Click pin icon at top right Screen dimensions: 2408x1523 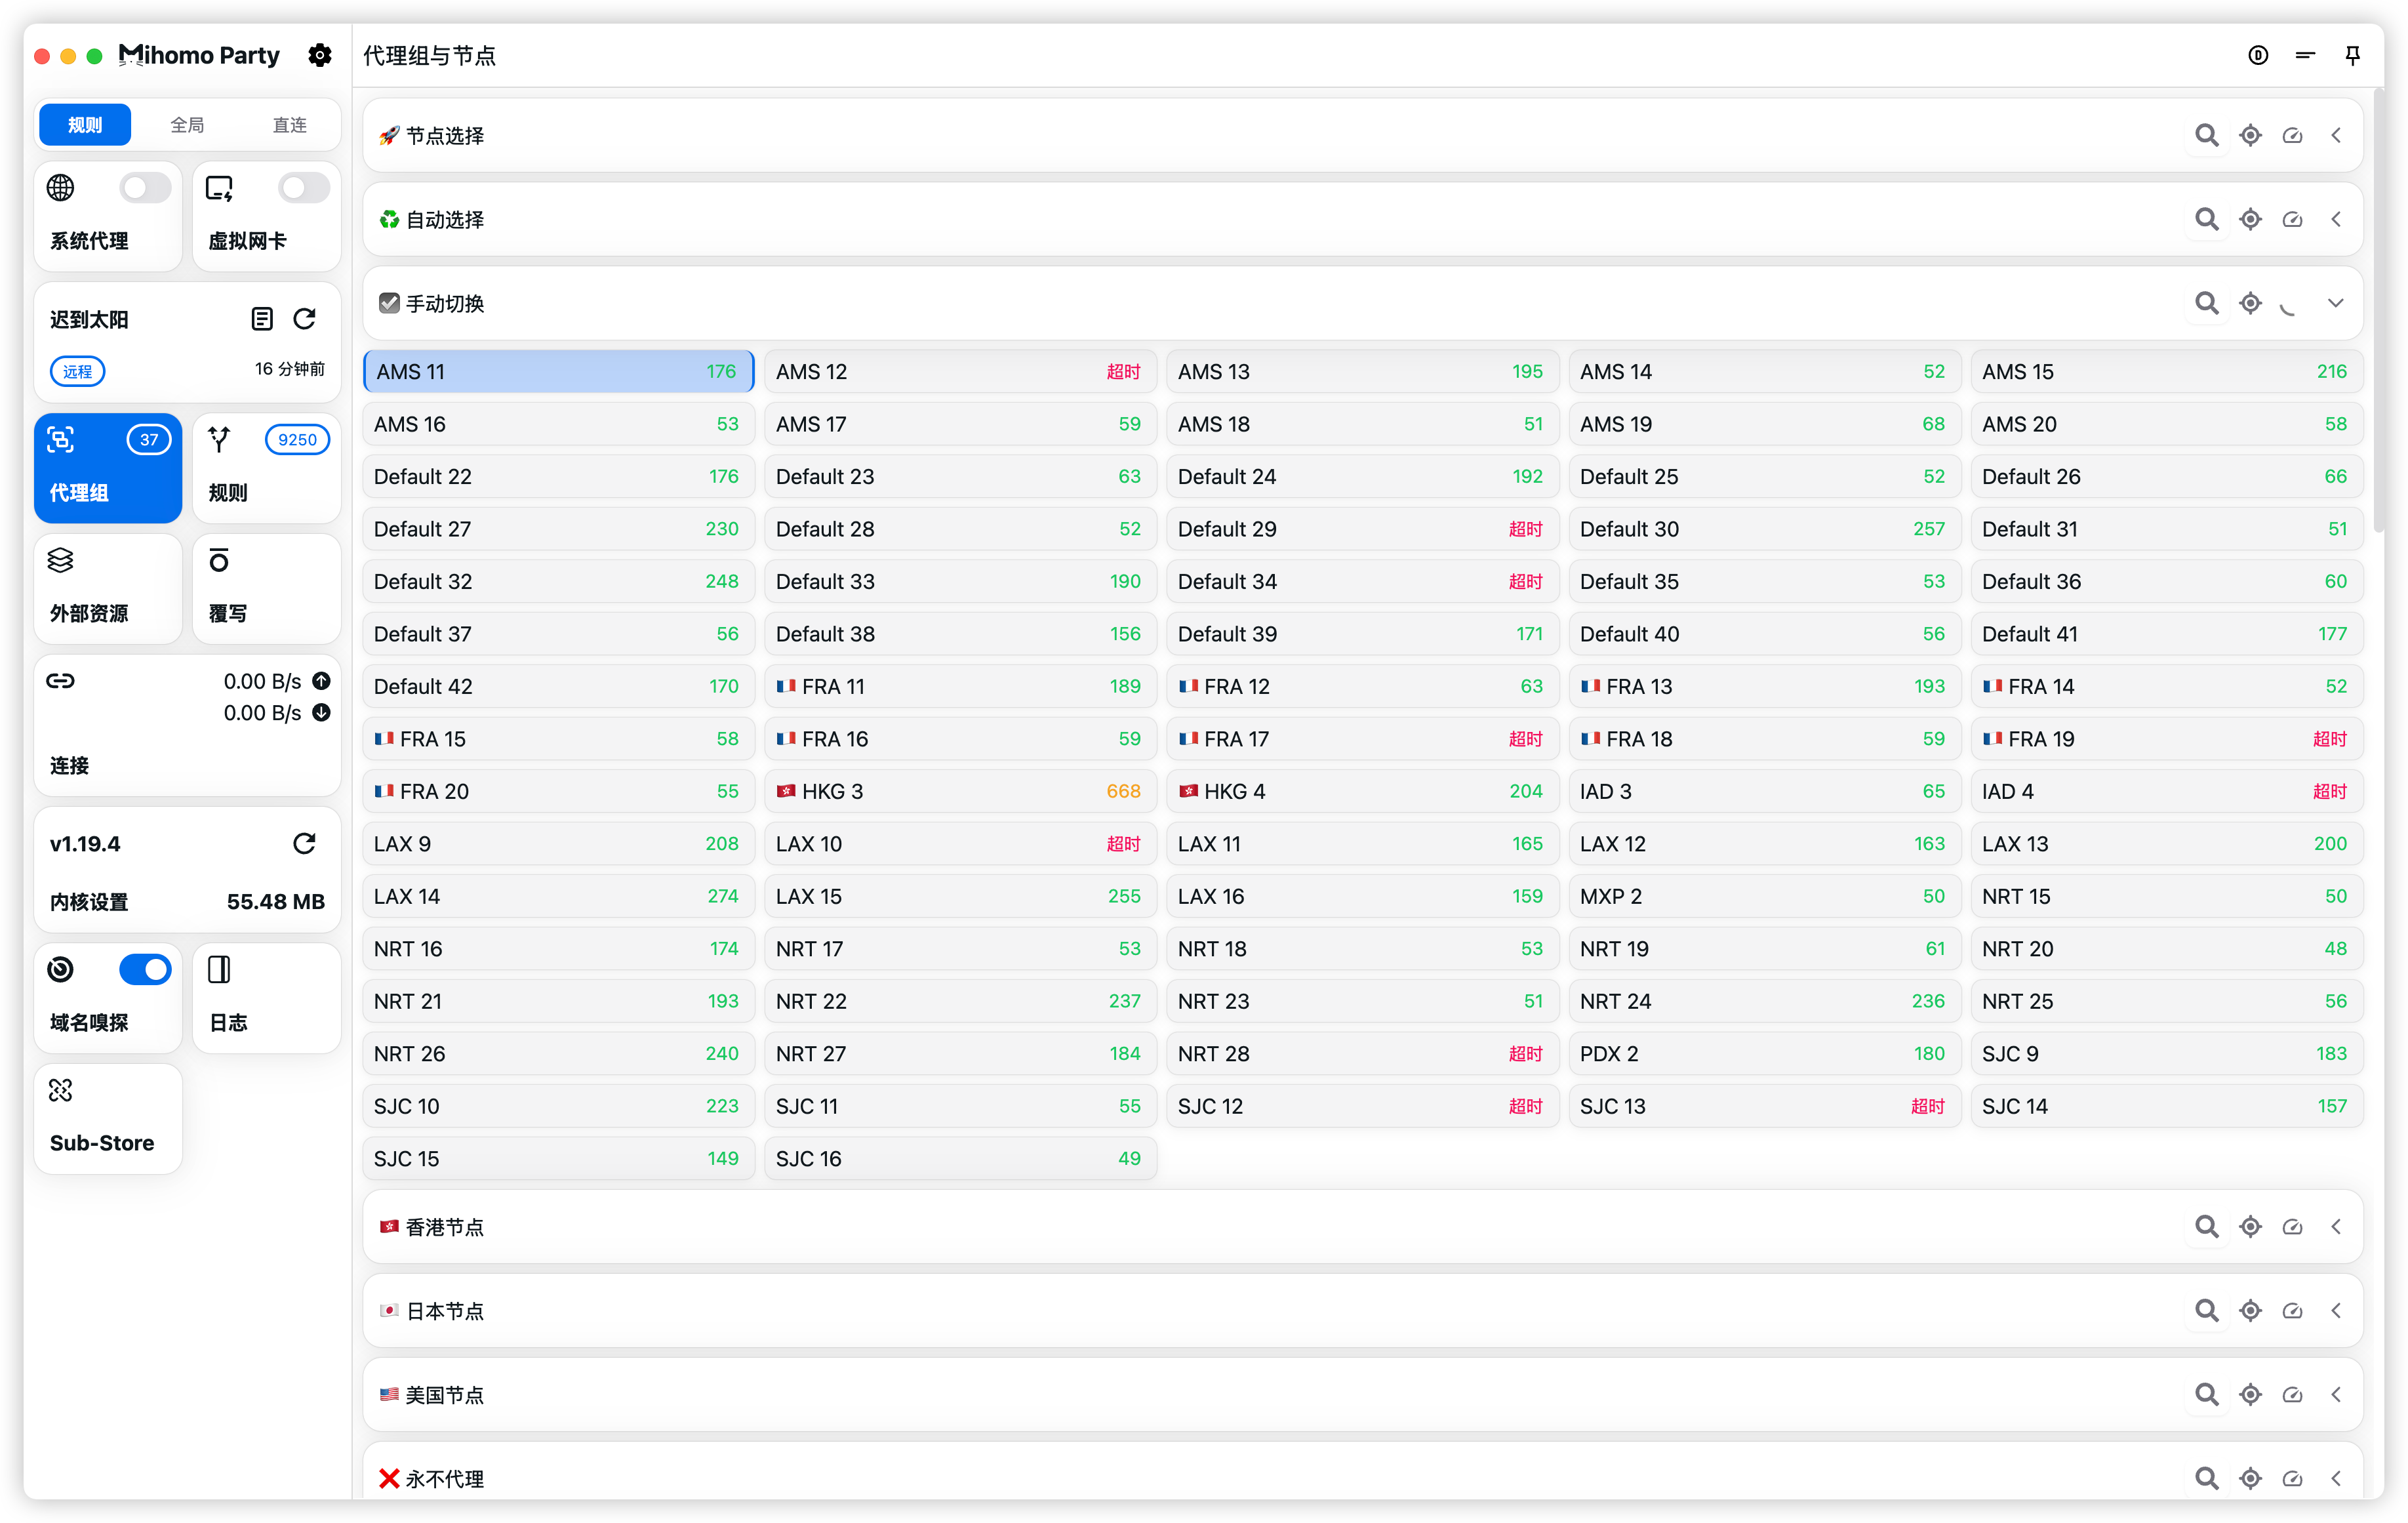coord(2352,55)
